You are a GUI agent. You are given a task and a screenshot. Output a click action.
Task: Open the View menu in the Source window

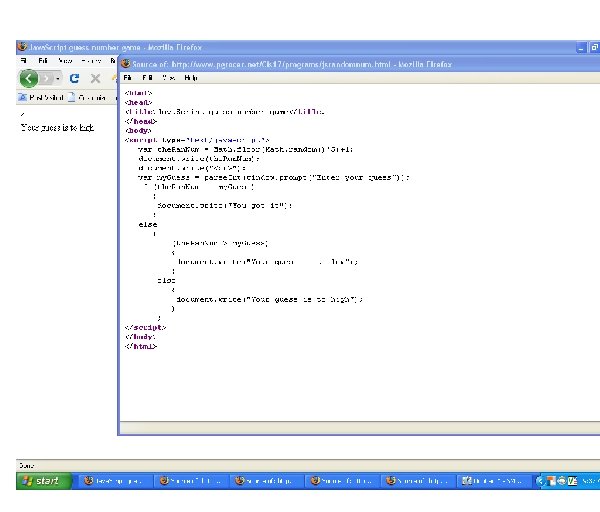tap(169, 78)
